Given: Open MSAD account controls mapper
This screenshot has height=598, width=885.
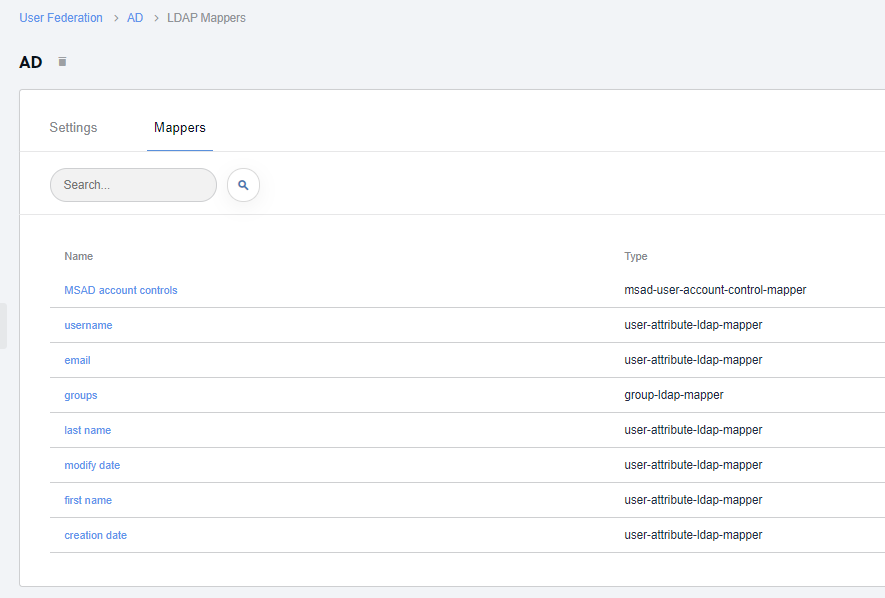Looking at the screenshot, I should (x=121, y=290).
